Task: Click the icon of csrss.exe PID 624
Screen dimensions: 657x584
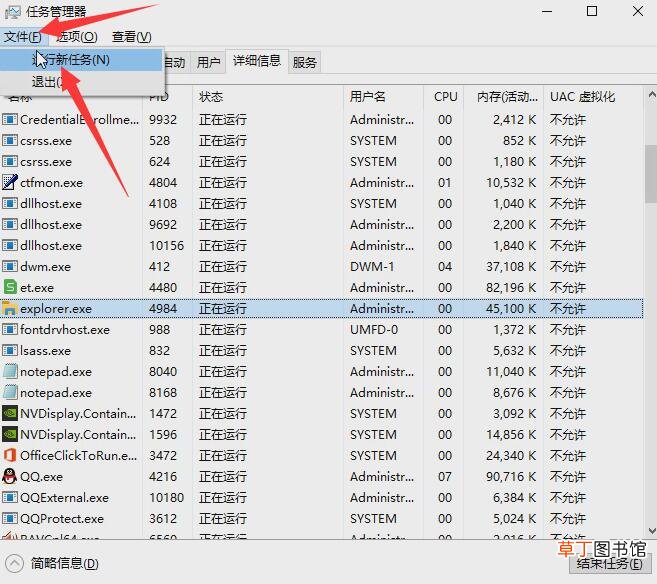Action: point(10,162)
